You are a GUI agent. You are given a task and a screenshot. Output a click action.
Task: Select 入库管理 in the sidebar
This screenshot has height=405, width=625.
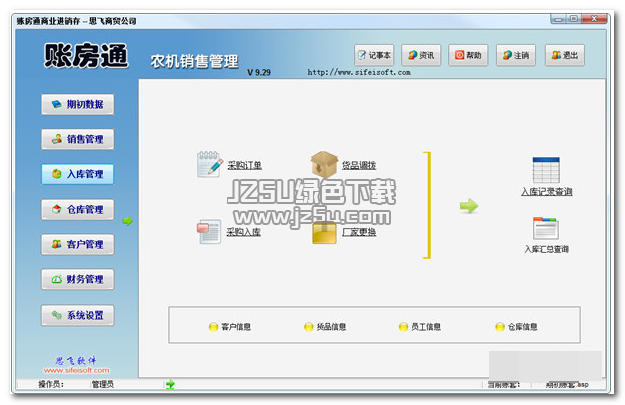pyautogui.click(x=77, y=174)
